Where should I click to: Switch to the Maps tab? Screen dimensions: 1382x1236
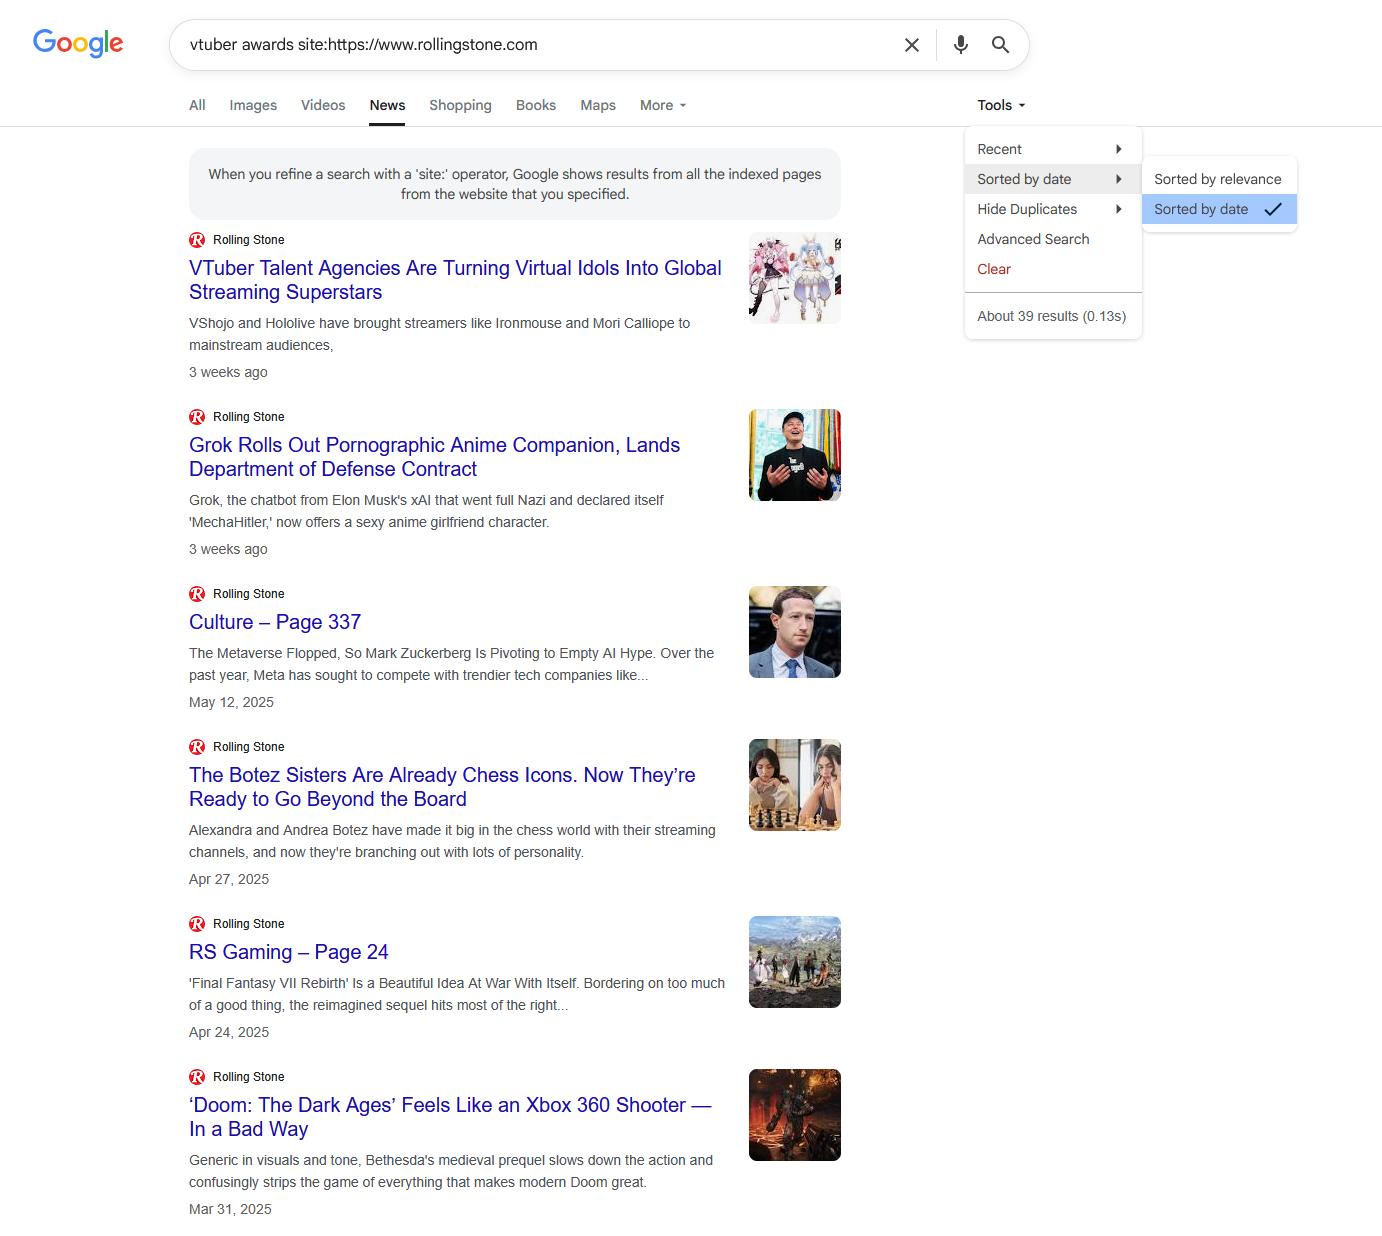tap(598, 105)
